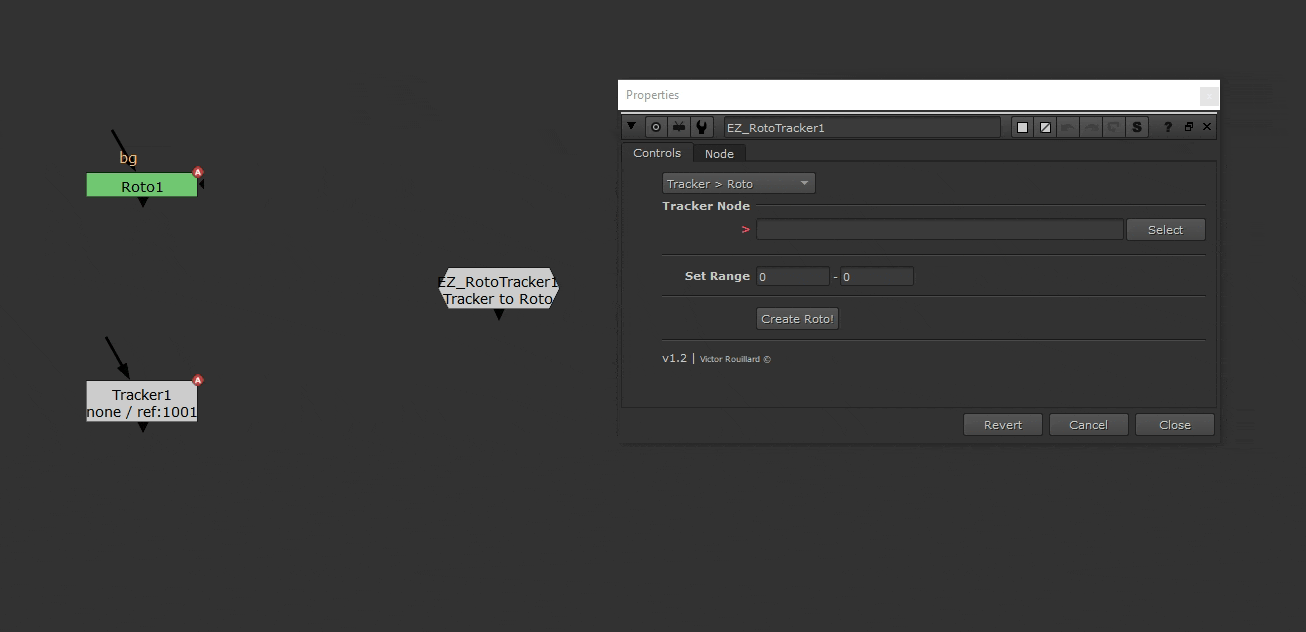This screenshot has height=632, width=1306.
Task: Click the solid node color square icon
Action: [1022, 127]
